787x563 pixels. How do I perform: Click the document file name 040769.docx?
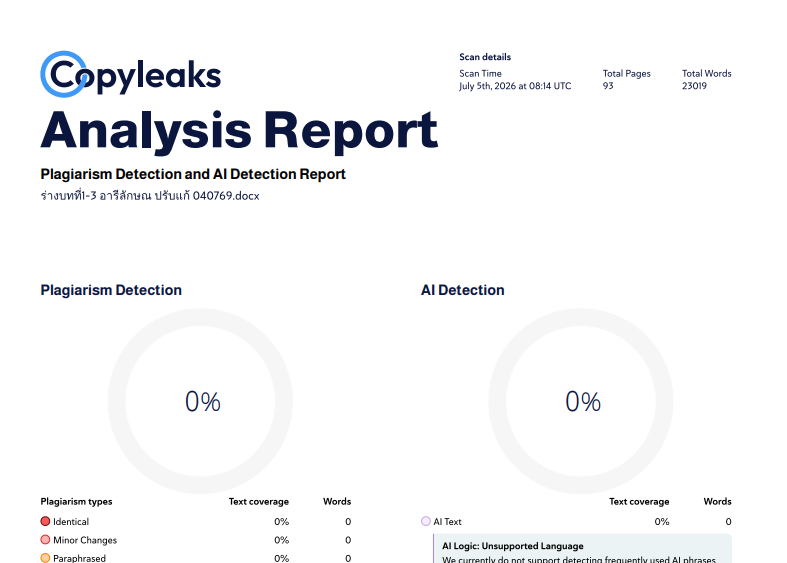150,196
